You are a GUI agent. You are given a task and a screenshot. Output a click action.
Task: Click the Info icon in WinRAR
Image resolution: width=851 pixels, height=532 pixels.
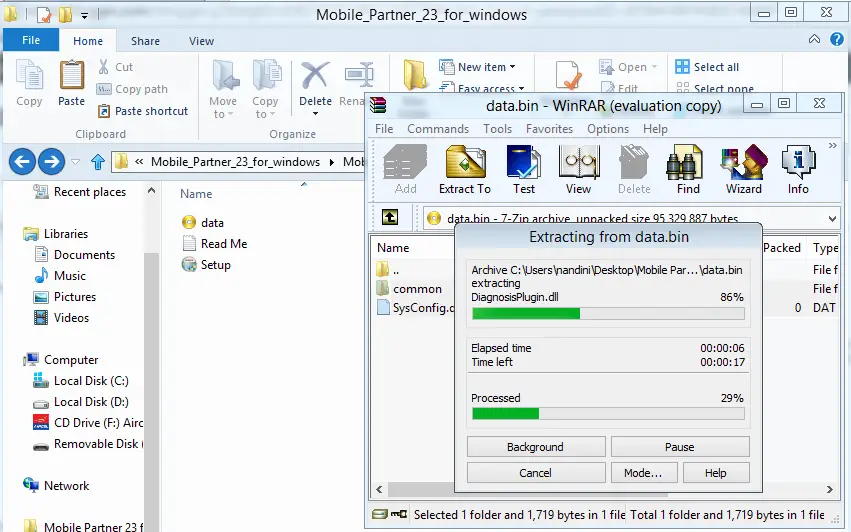coord(798,168)
